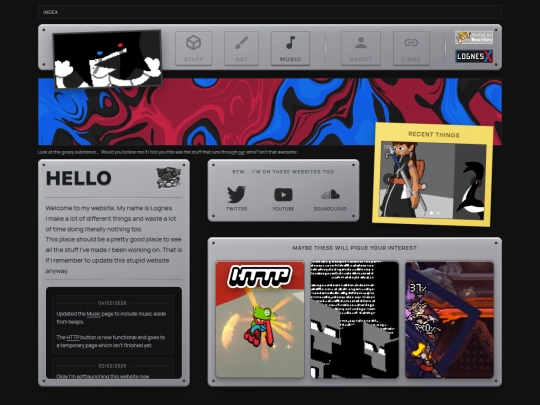Click the red and blue swirl banner image

coord(270,112)
